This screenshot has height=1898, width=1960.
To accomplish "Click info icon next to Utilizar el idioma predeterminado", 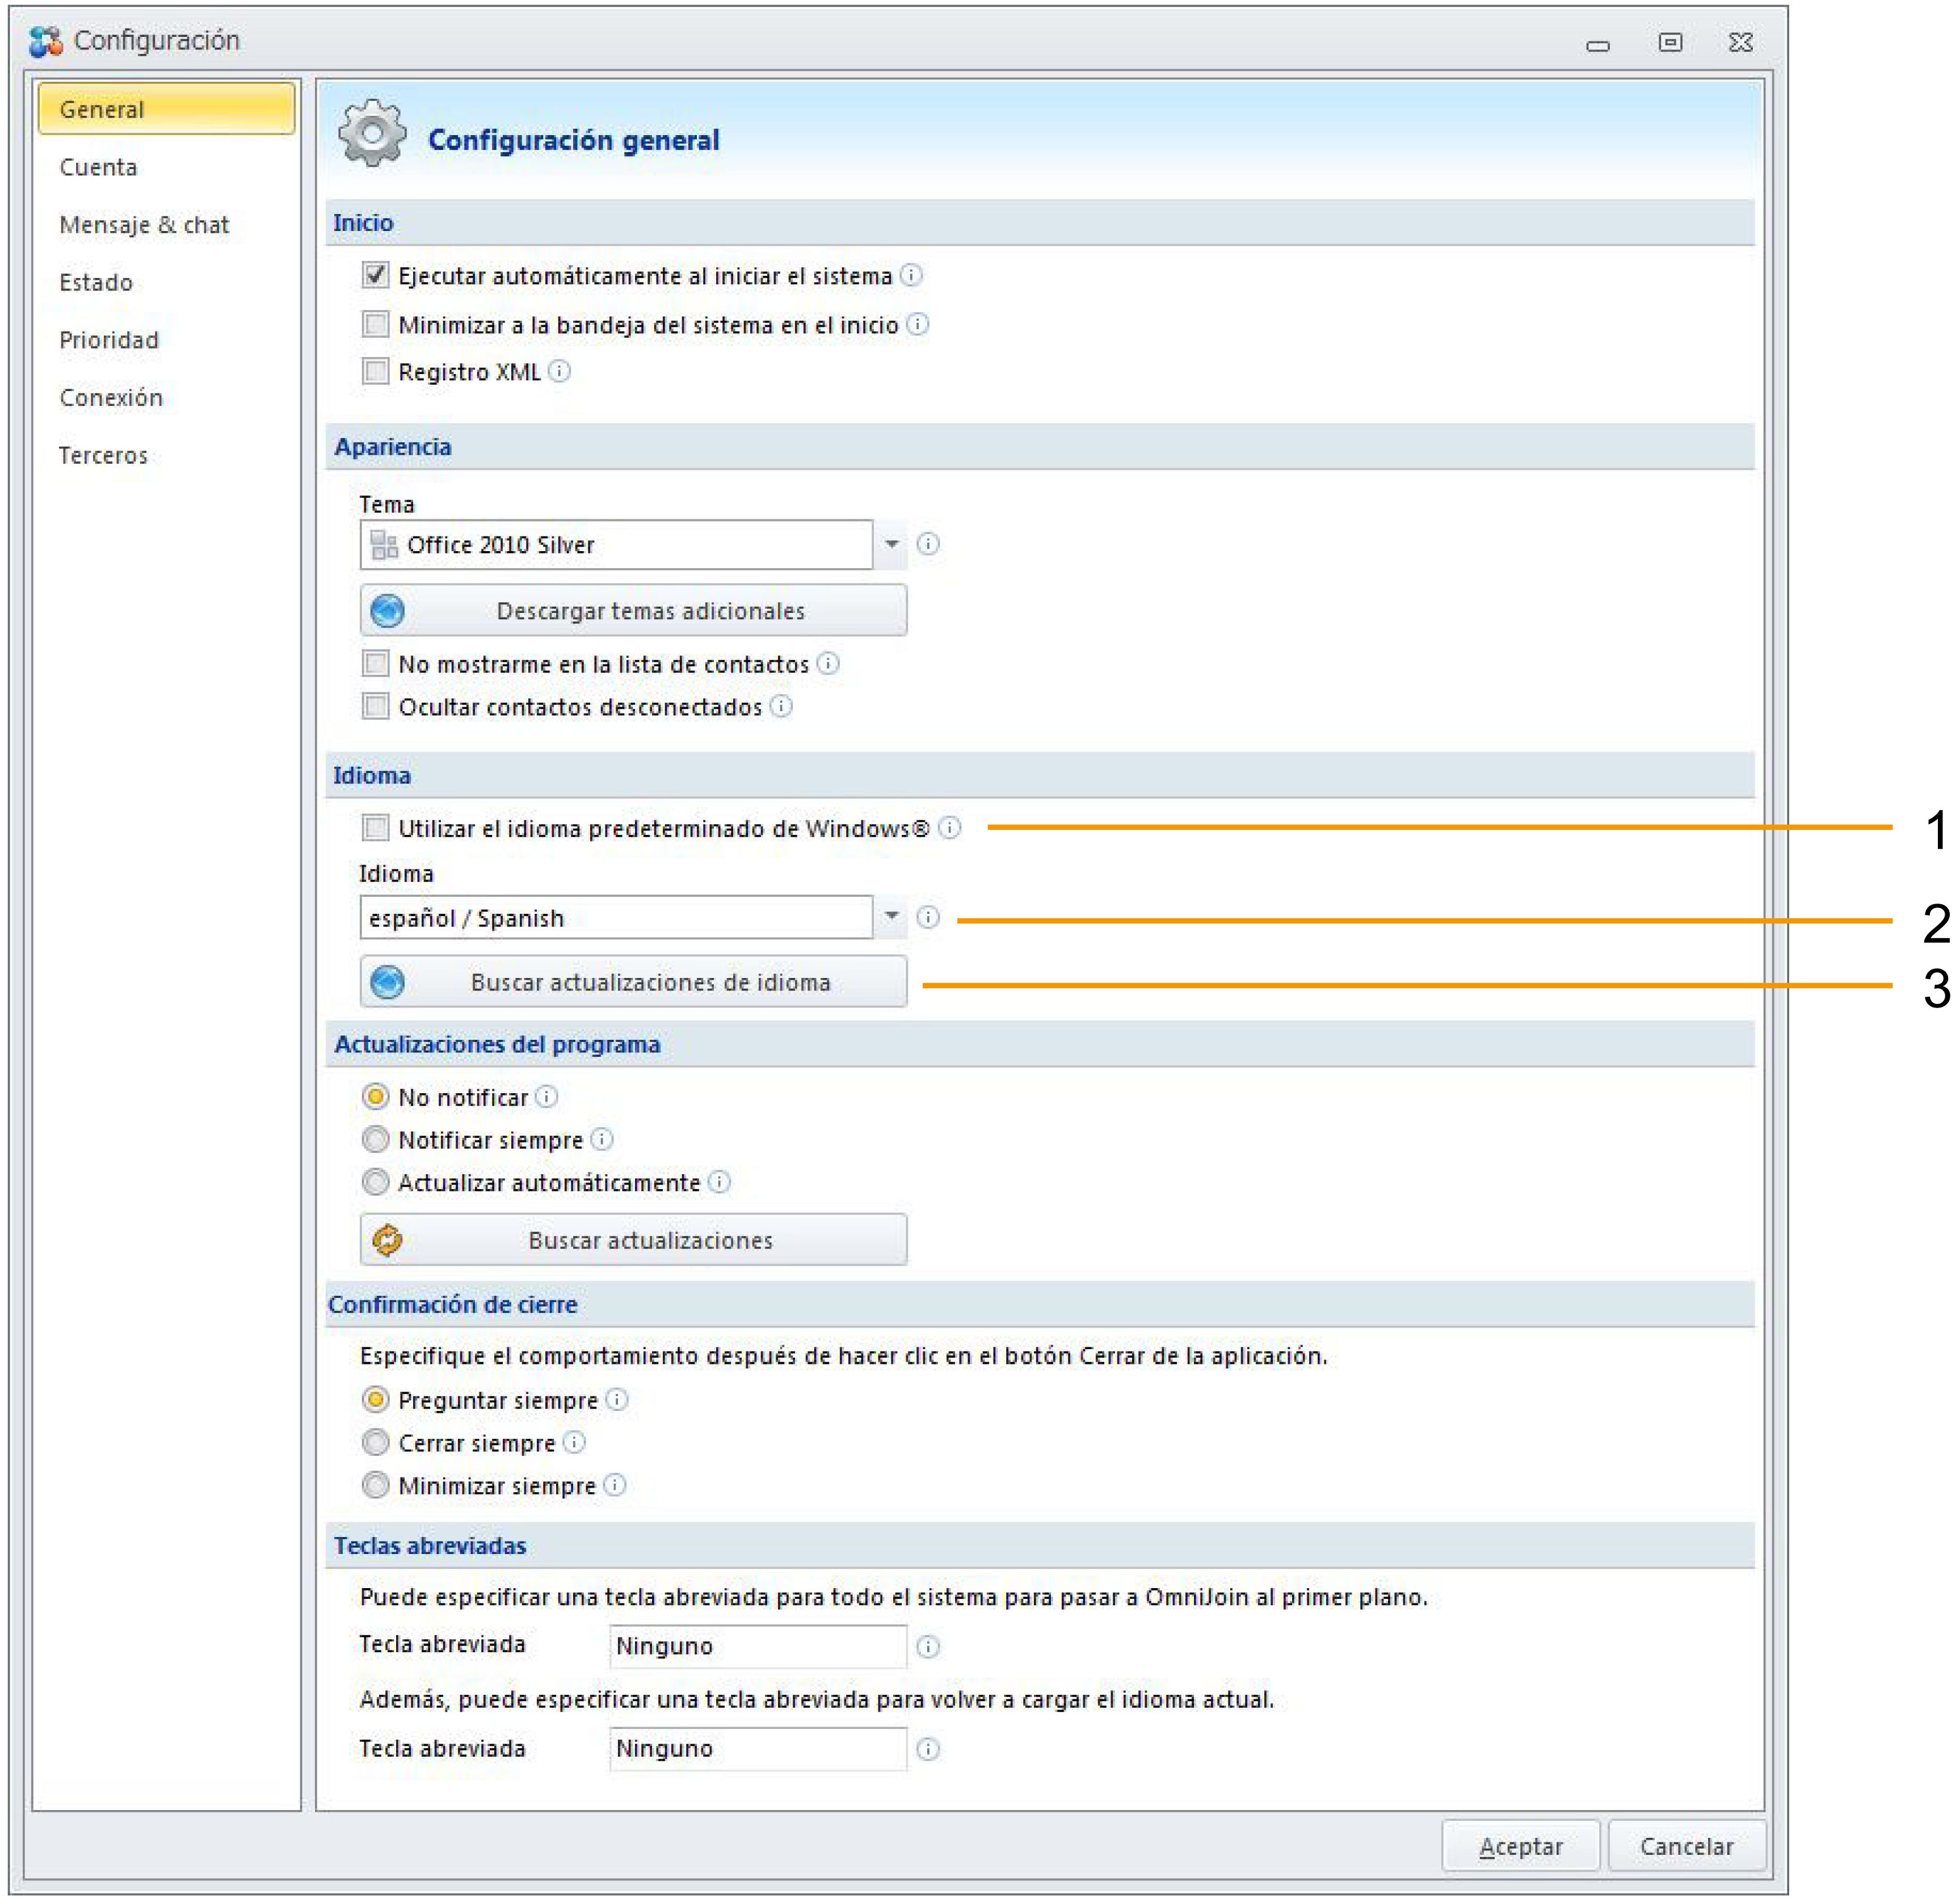I will tap(950, 827).
